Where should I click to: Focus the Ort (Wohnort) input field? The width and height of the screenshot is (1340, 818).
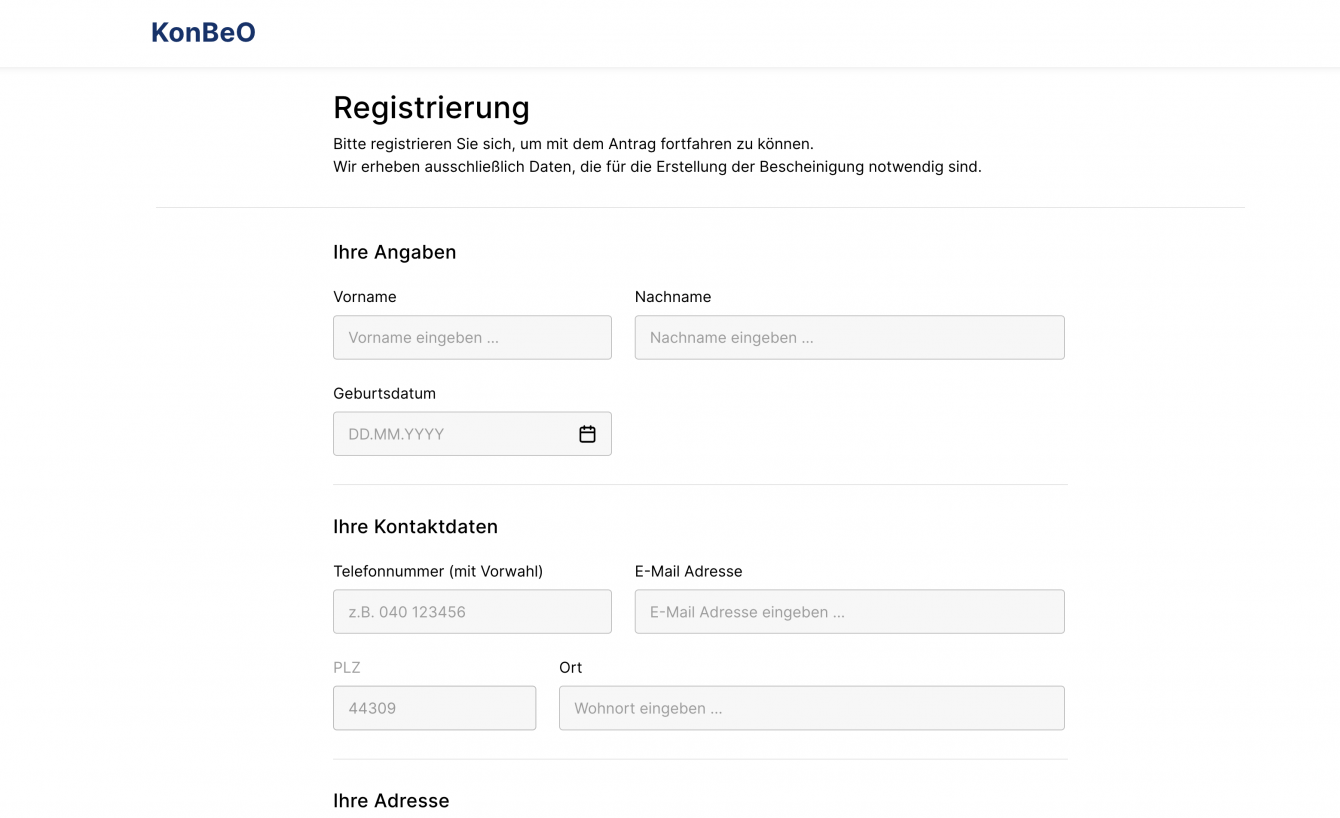pyautogui.click(x=811, y=708)
